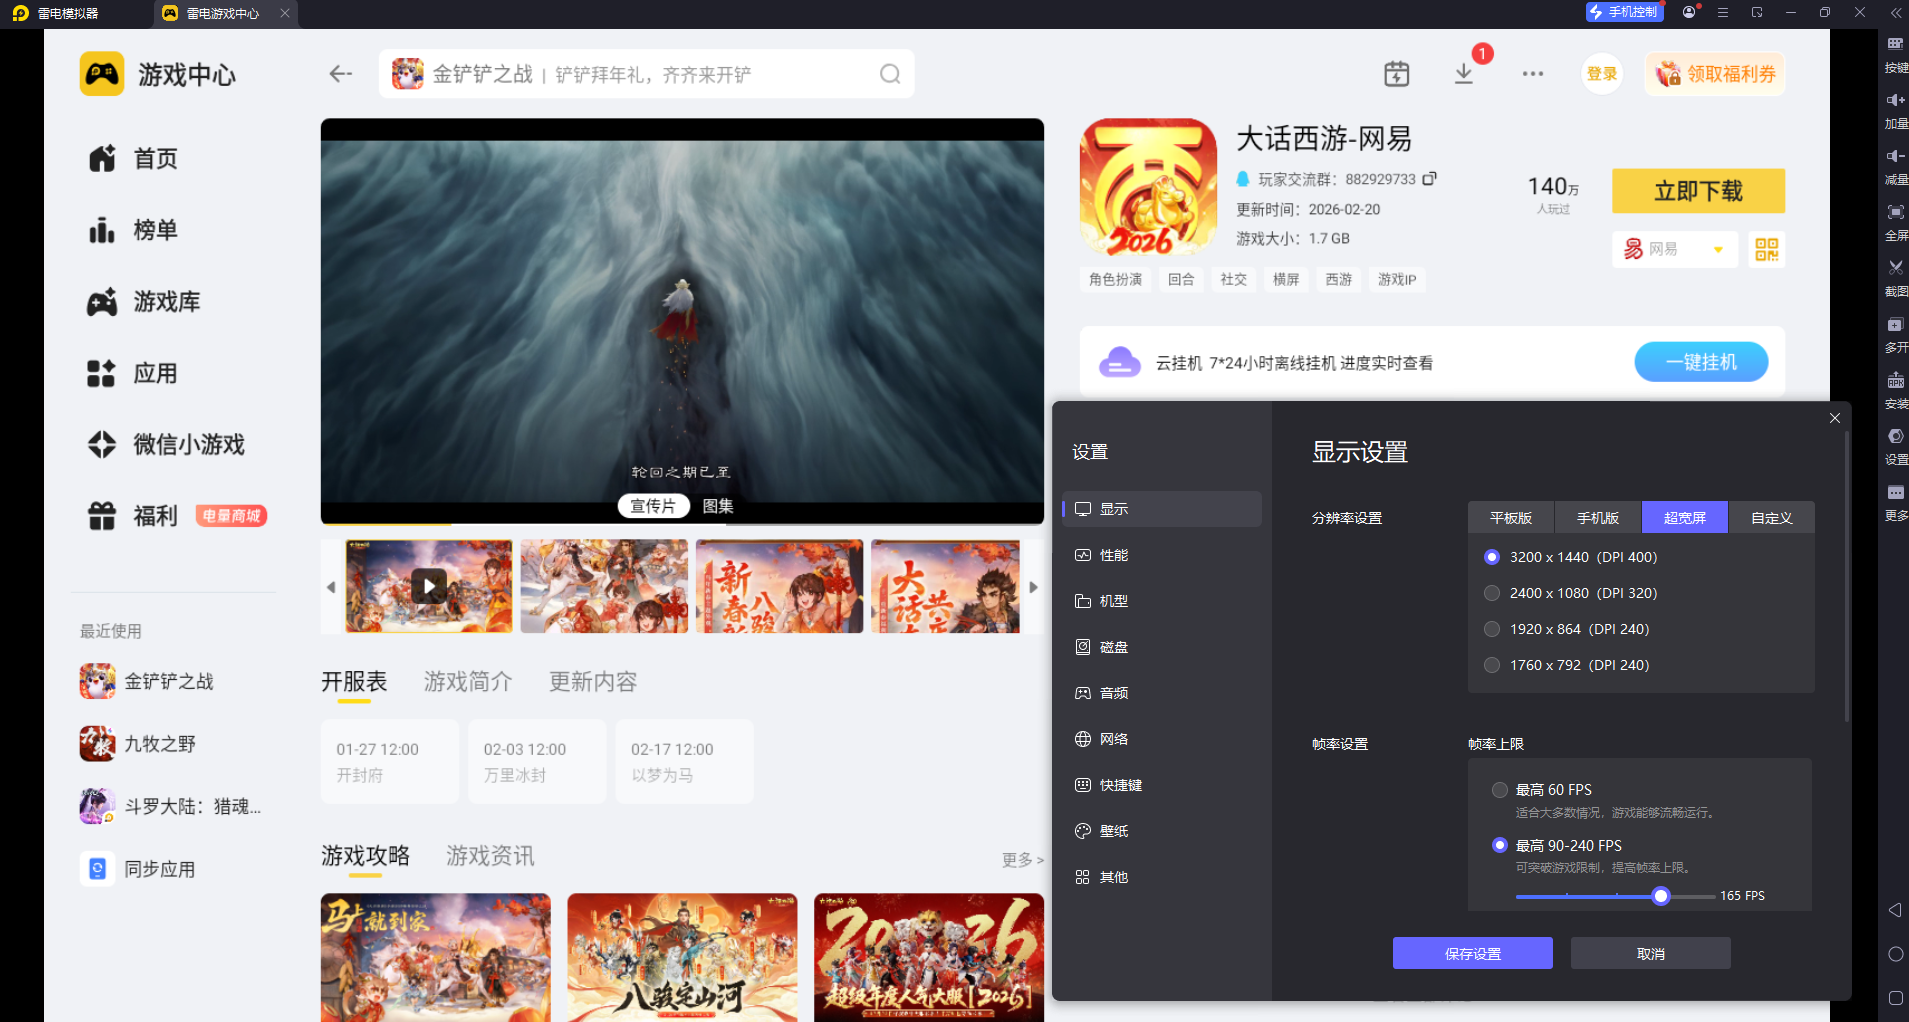Open the 机型 settings section
Viewport: 1909px width, 1022px height.
1162,601
